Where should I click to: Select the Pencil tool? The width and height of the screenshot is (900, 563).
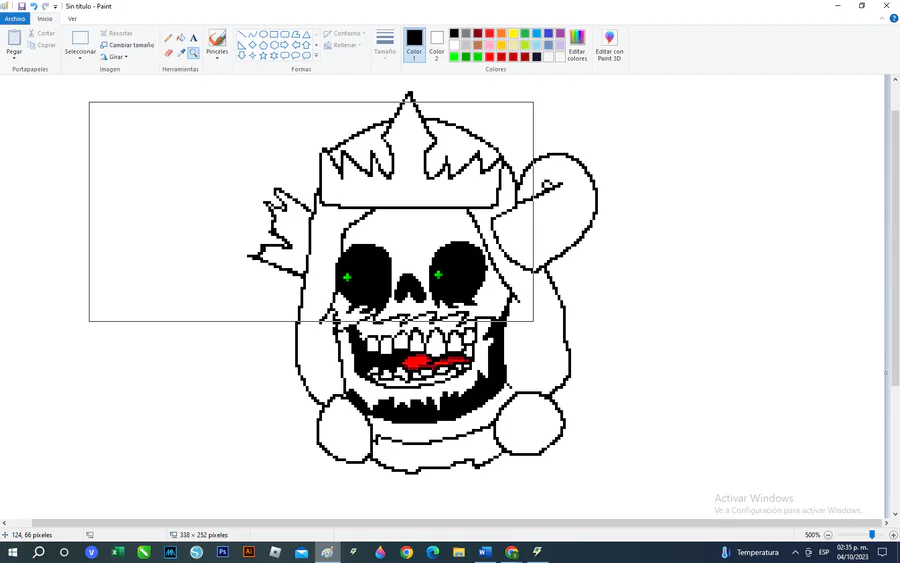tap(168, 38)
